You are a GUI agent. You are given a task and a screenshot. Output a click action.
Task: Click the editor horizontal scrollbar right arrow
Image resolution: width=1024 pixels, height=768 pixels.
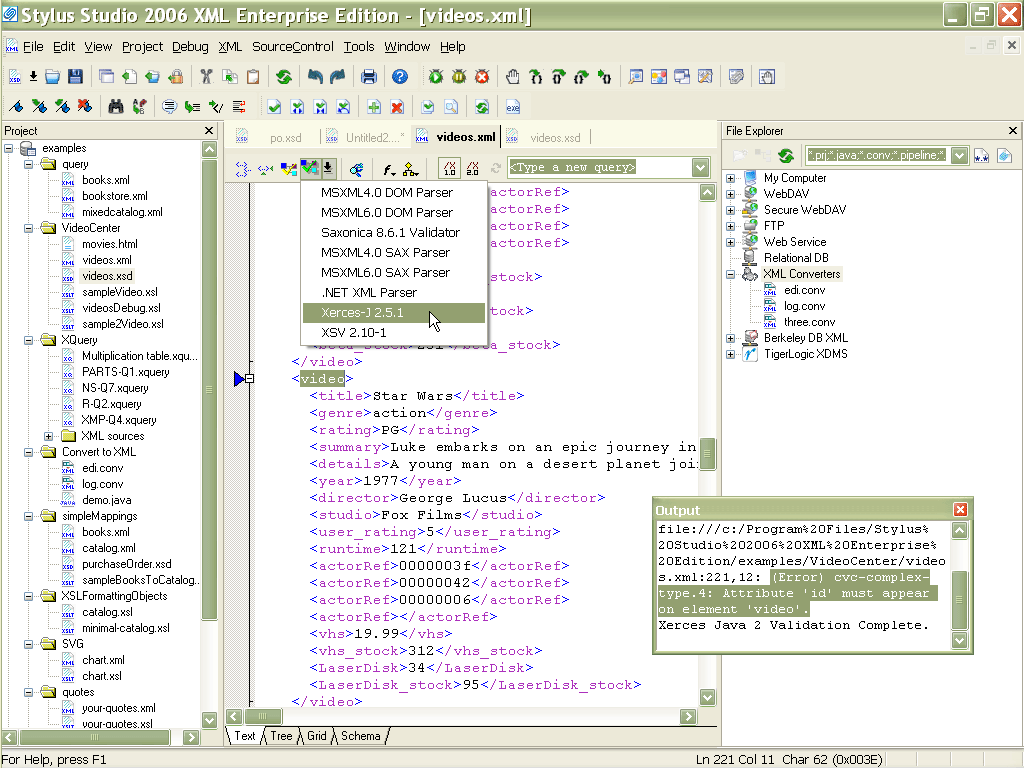click(x=688, y=716)
